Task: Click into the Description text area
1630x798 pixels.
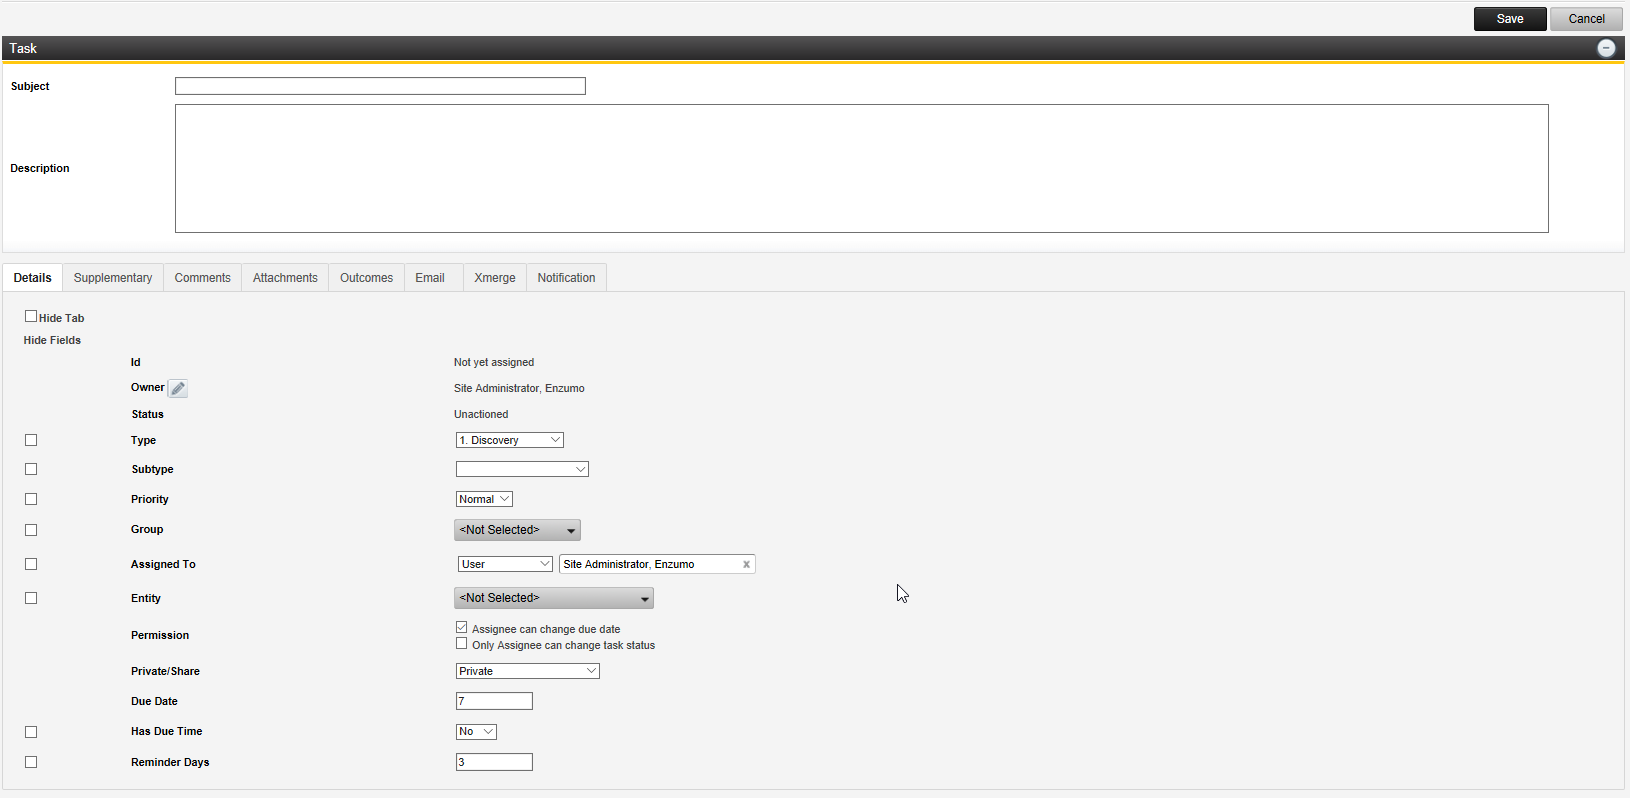Action: [862, 168]
